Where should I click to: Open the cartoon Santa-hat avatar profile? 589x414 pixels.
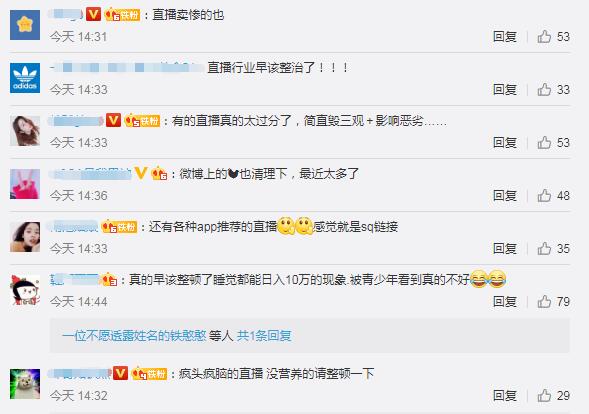[x=25, y=290]
